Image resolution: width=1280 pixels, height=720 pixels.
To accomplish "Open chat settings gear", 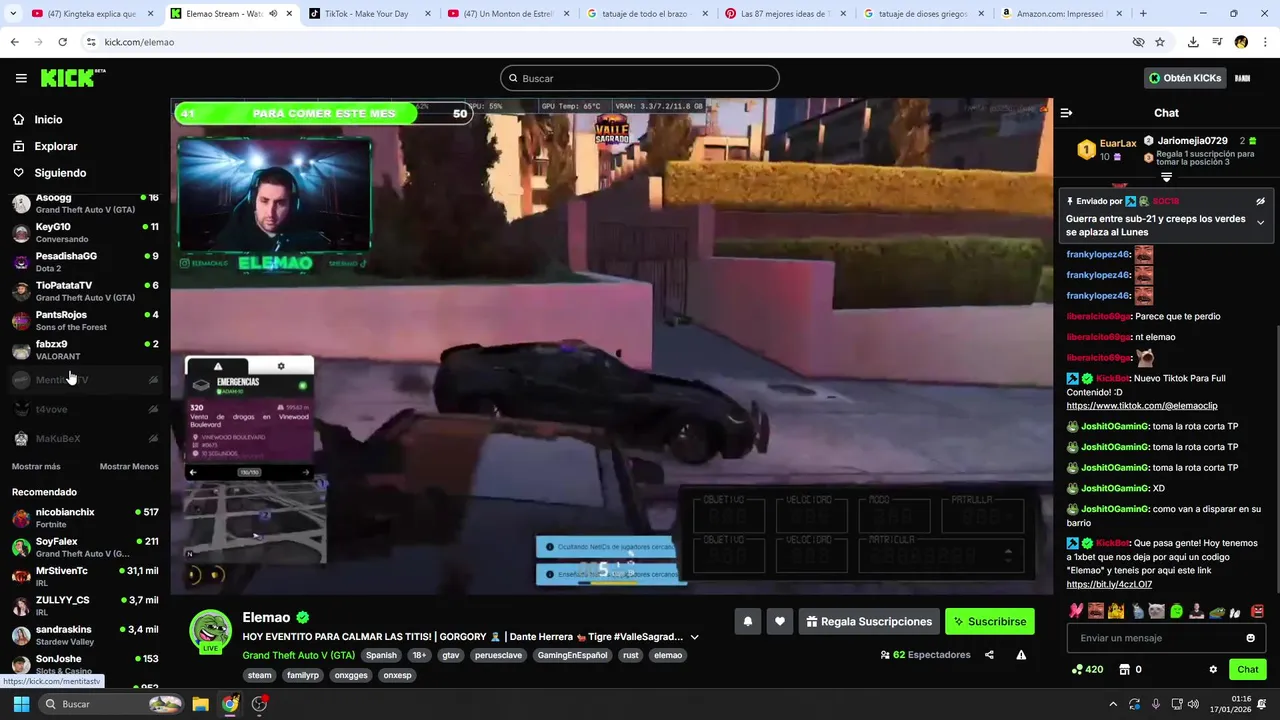I will [1213, 669].
